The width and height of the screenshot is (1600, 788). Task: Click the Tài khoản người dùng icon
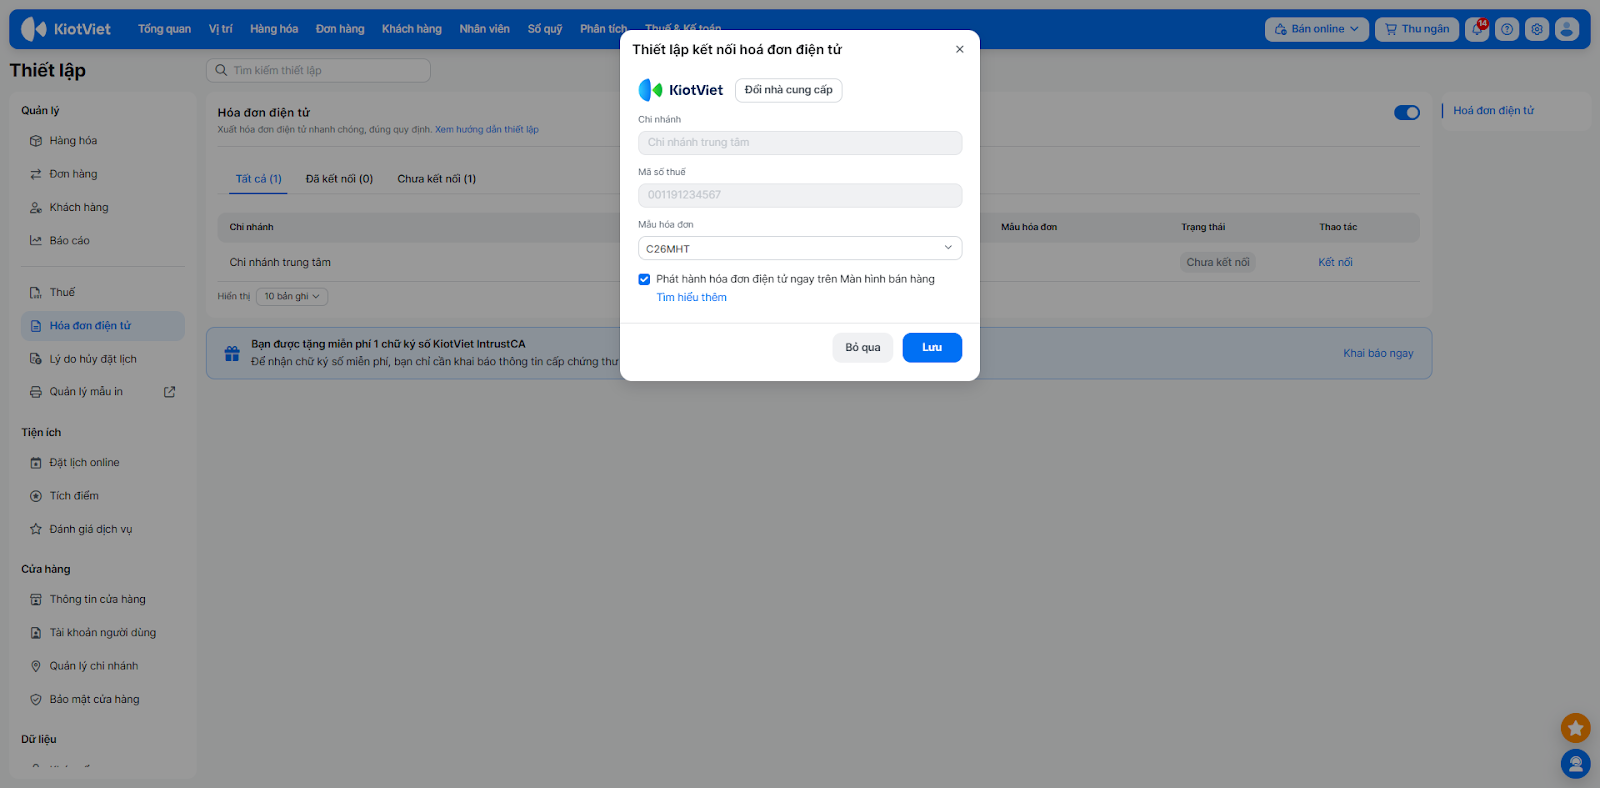pos(36,633)
